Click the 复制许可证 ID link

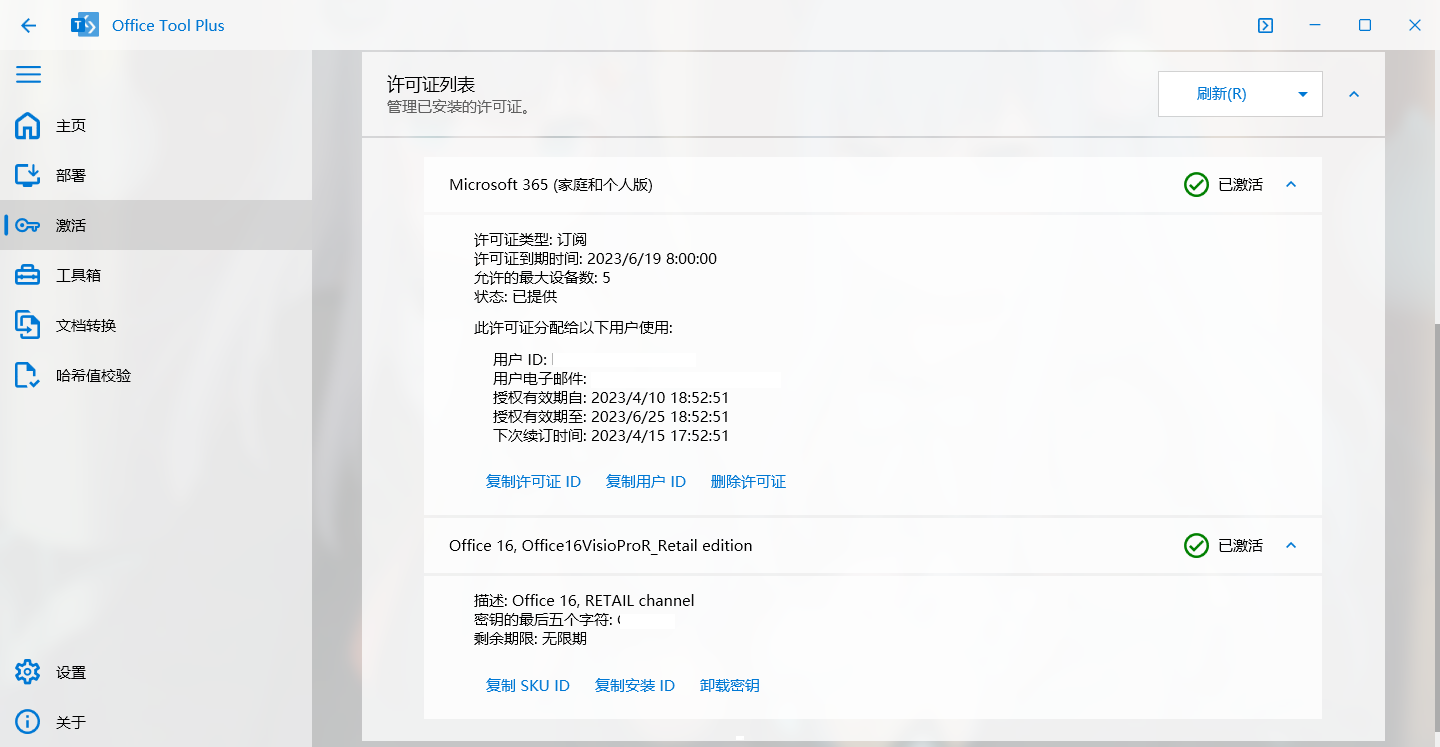click(533, 482)
